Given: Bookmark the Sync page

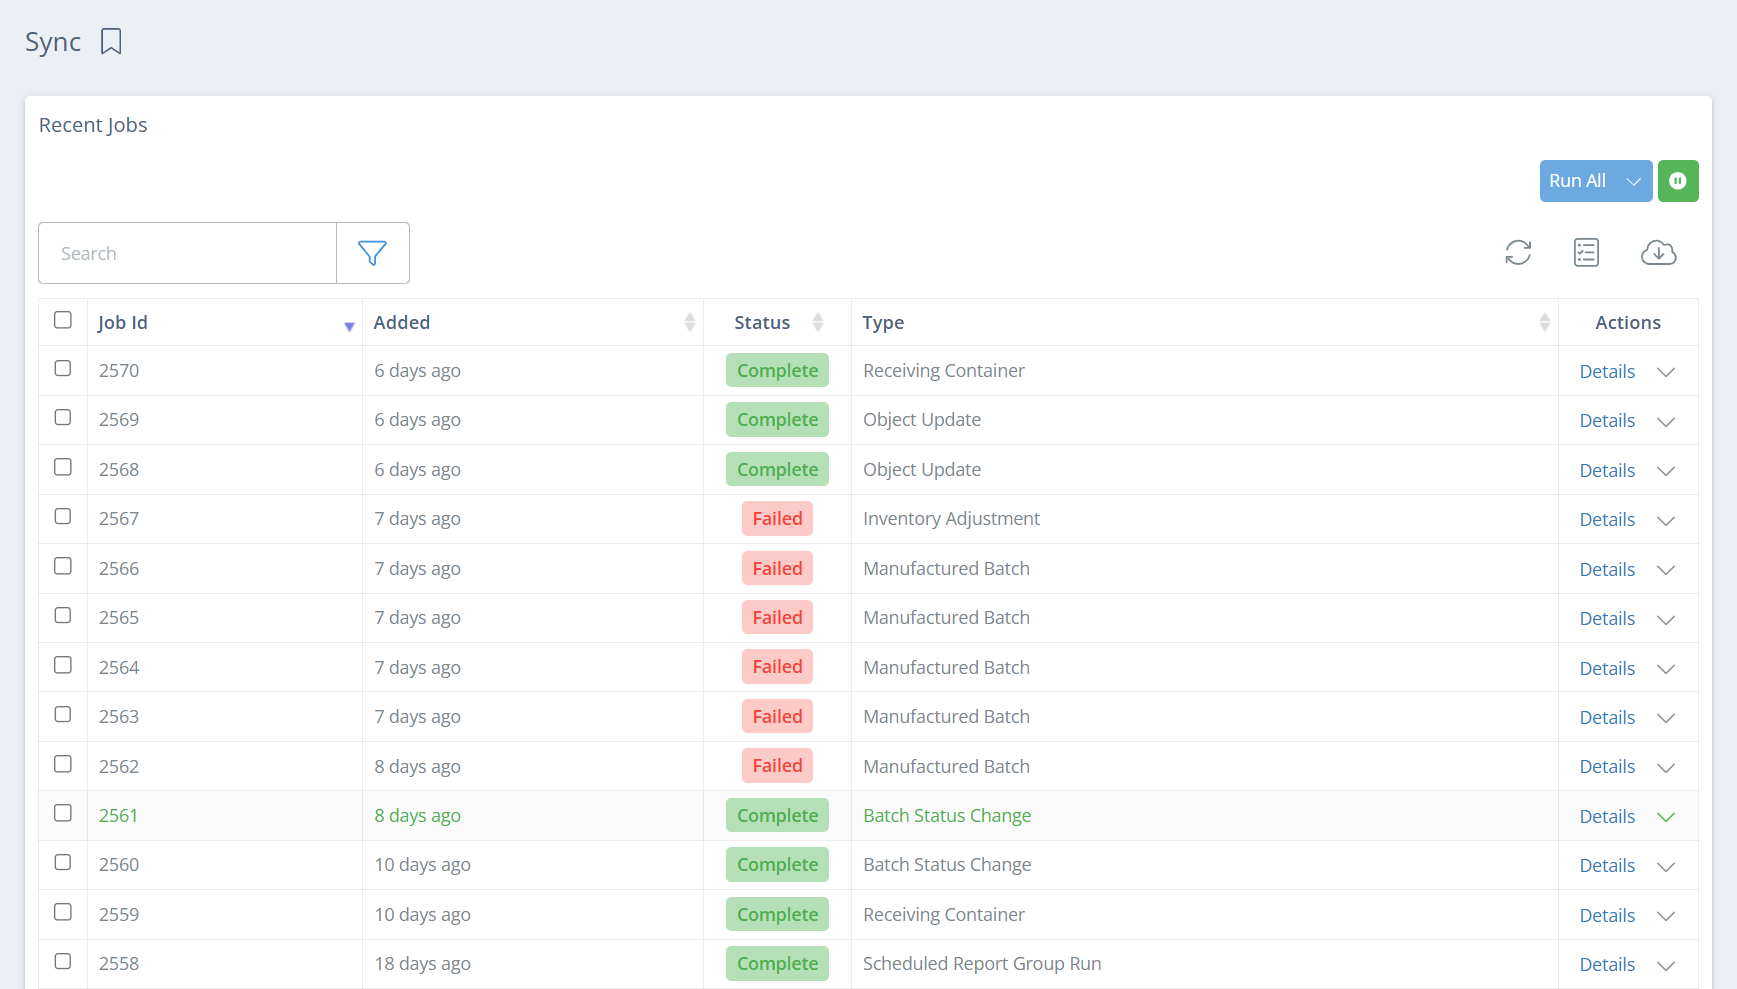Looking at the screenshot, I should tap(111, 42).
